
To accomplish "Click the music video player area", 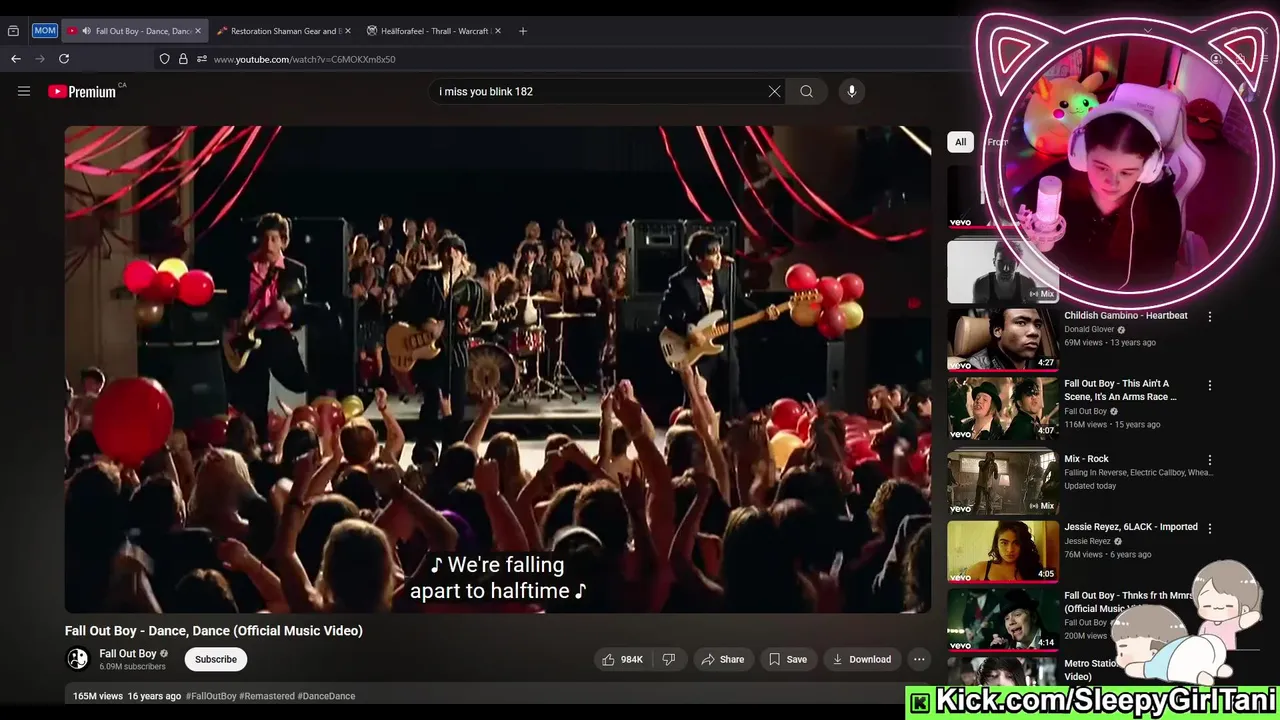I will pyautogui.click(x=498, y=369).
